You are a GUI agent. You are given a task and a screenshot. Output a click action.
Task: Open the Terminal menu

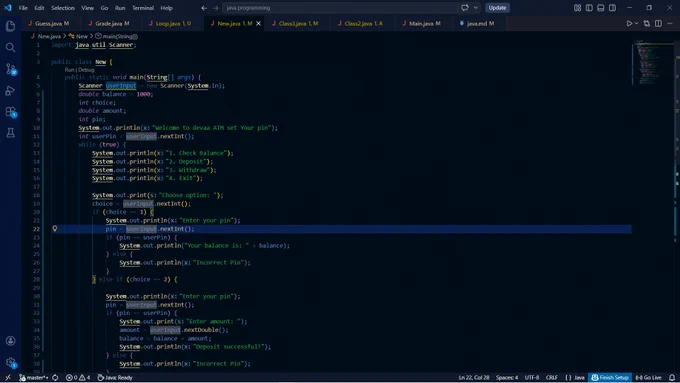(143, 8)
